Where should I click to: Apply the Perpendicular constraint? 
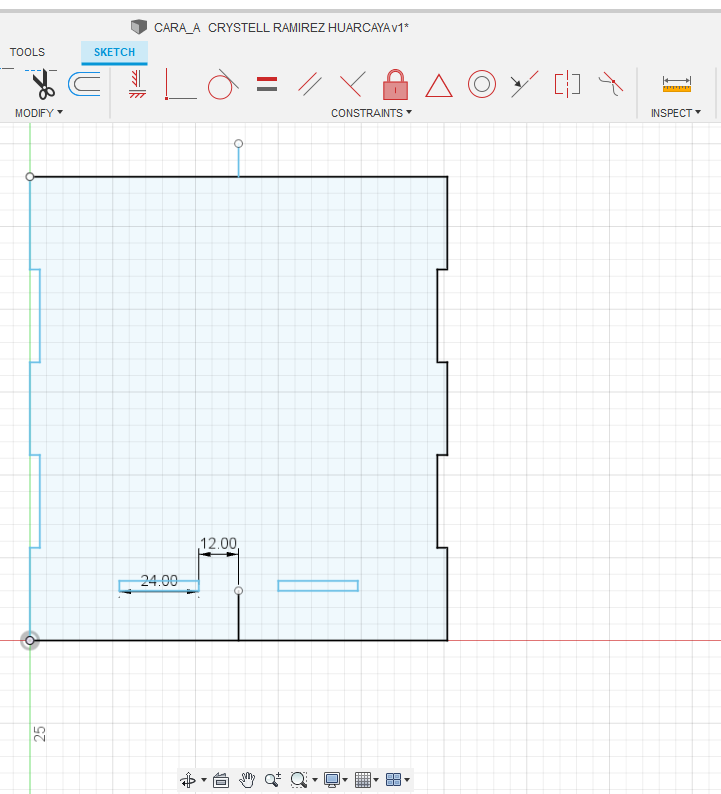pos(353,84)
